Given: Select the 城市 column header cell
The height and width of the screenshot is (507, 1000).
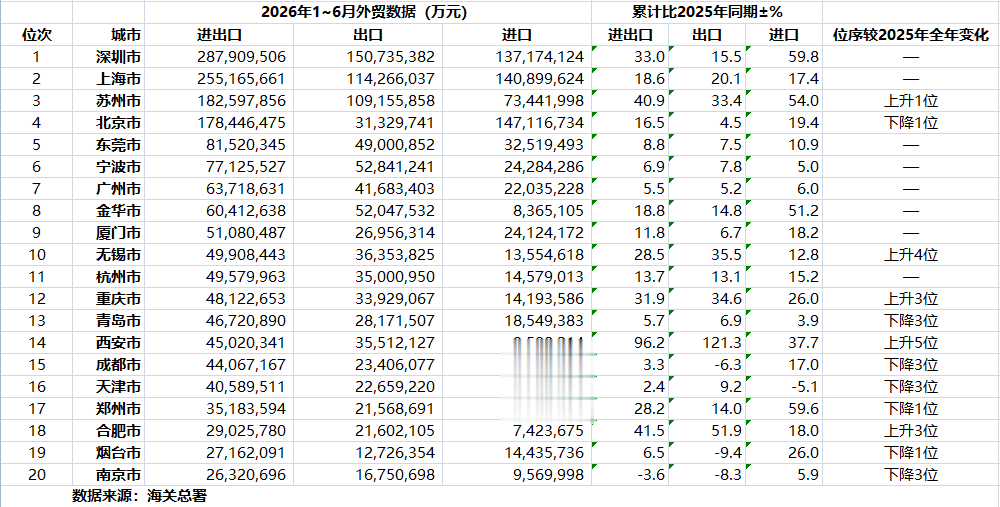Looking at the screenshot, I should (108, 35).
